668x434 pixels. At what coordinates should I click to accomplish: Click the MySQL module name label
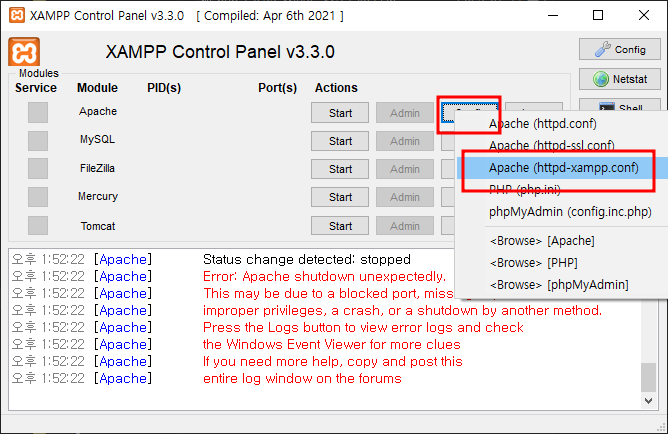[97, 140]
